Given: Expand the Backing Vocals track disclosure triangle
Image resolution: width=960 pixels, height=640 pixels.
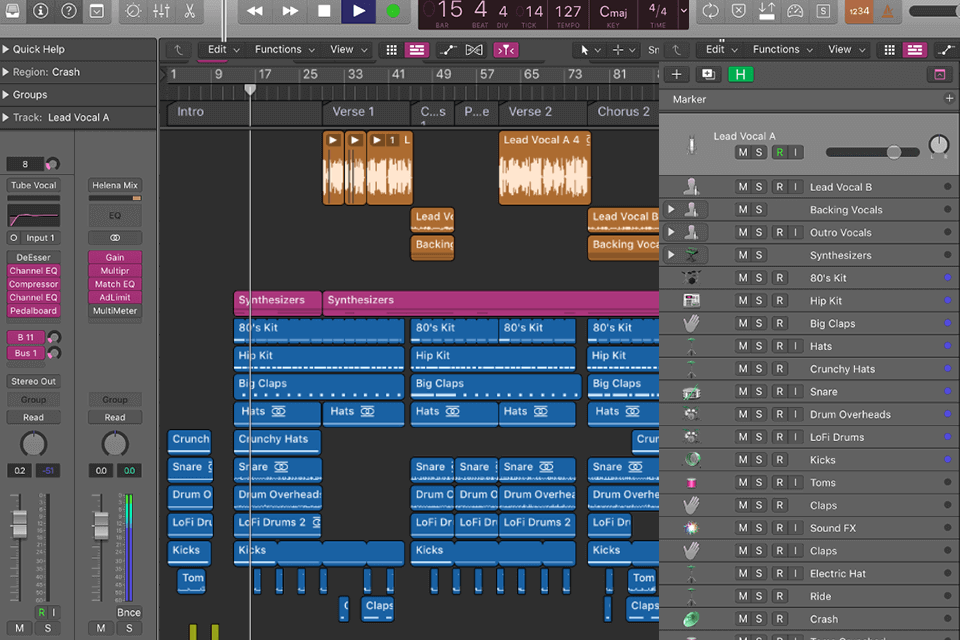Looking at the screenshot, I should click(671, 210).
